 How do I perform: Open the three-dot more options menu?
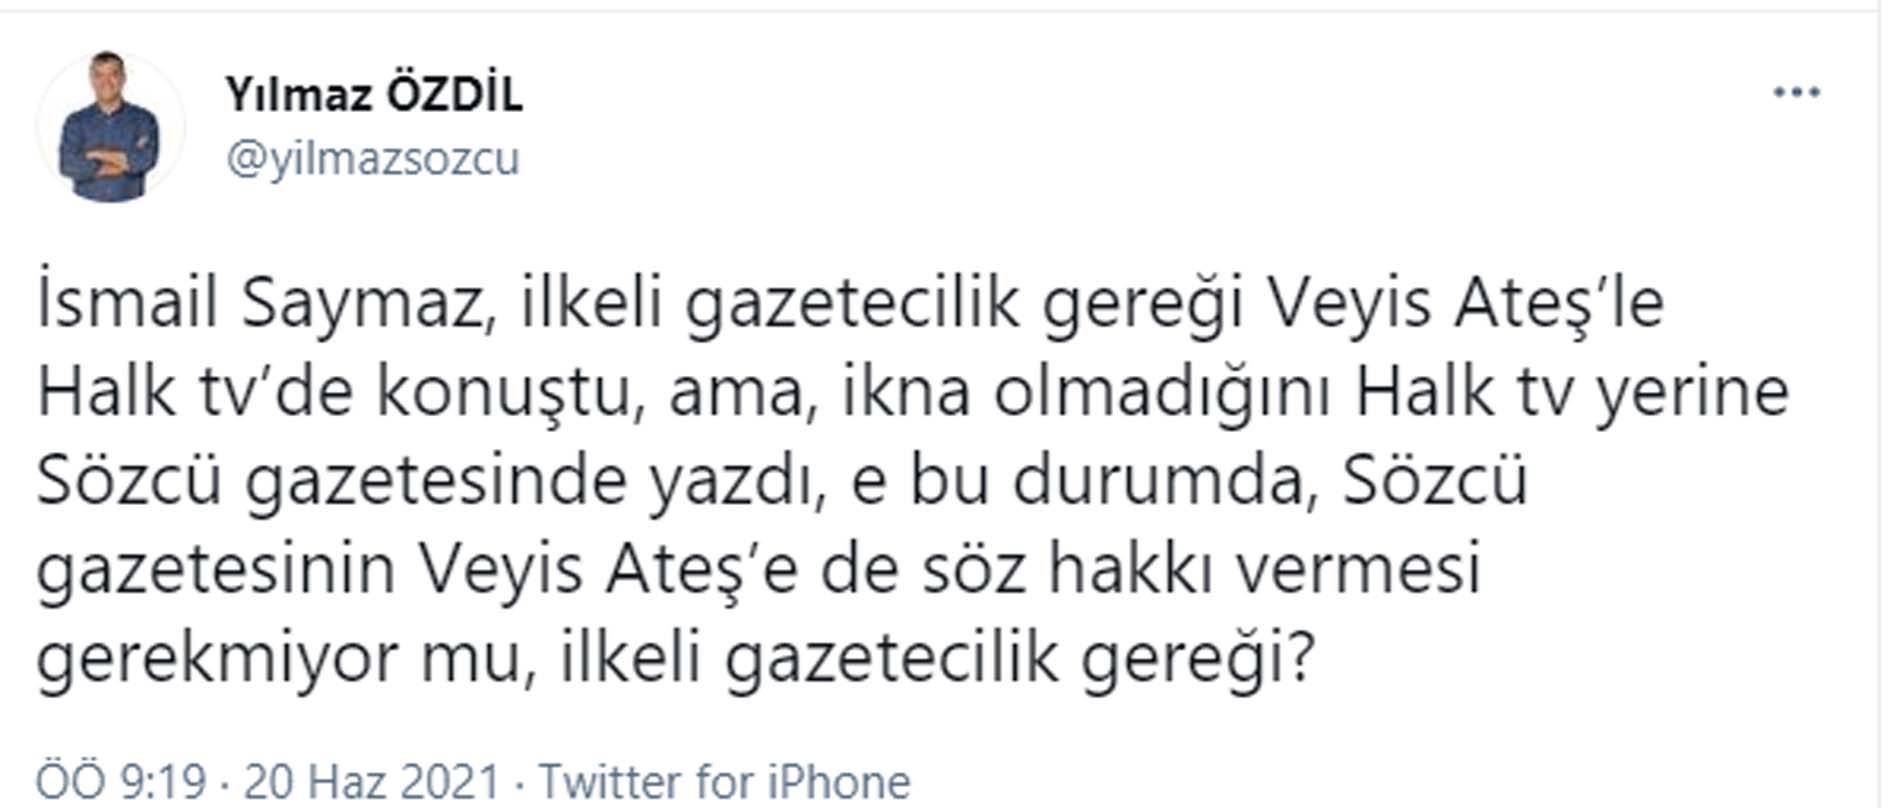[1796, 93]
